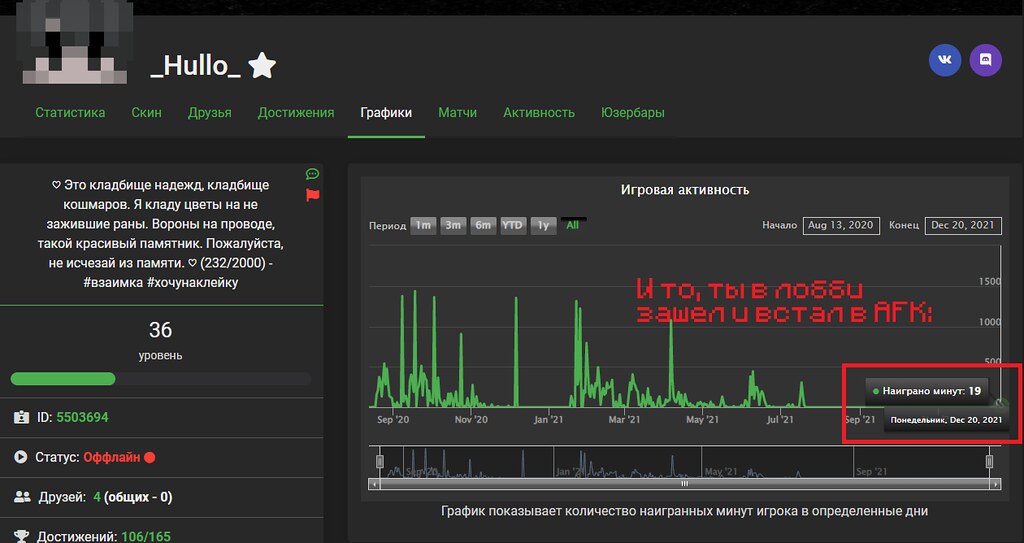Choose the 1y period range

coord(543,225)
